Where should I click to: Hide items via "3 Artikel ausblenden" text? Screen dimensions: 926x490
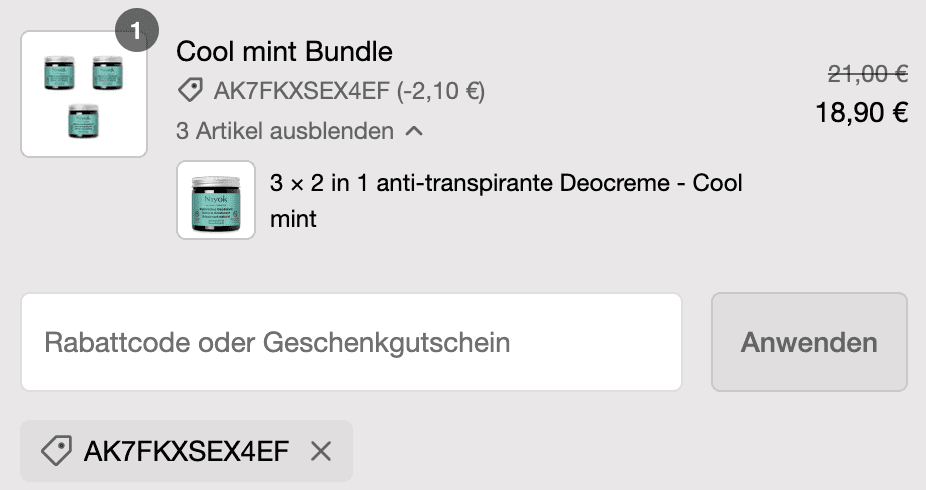tap(284, 131)
